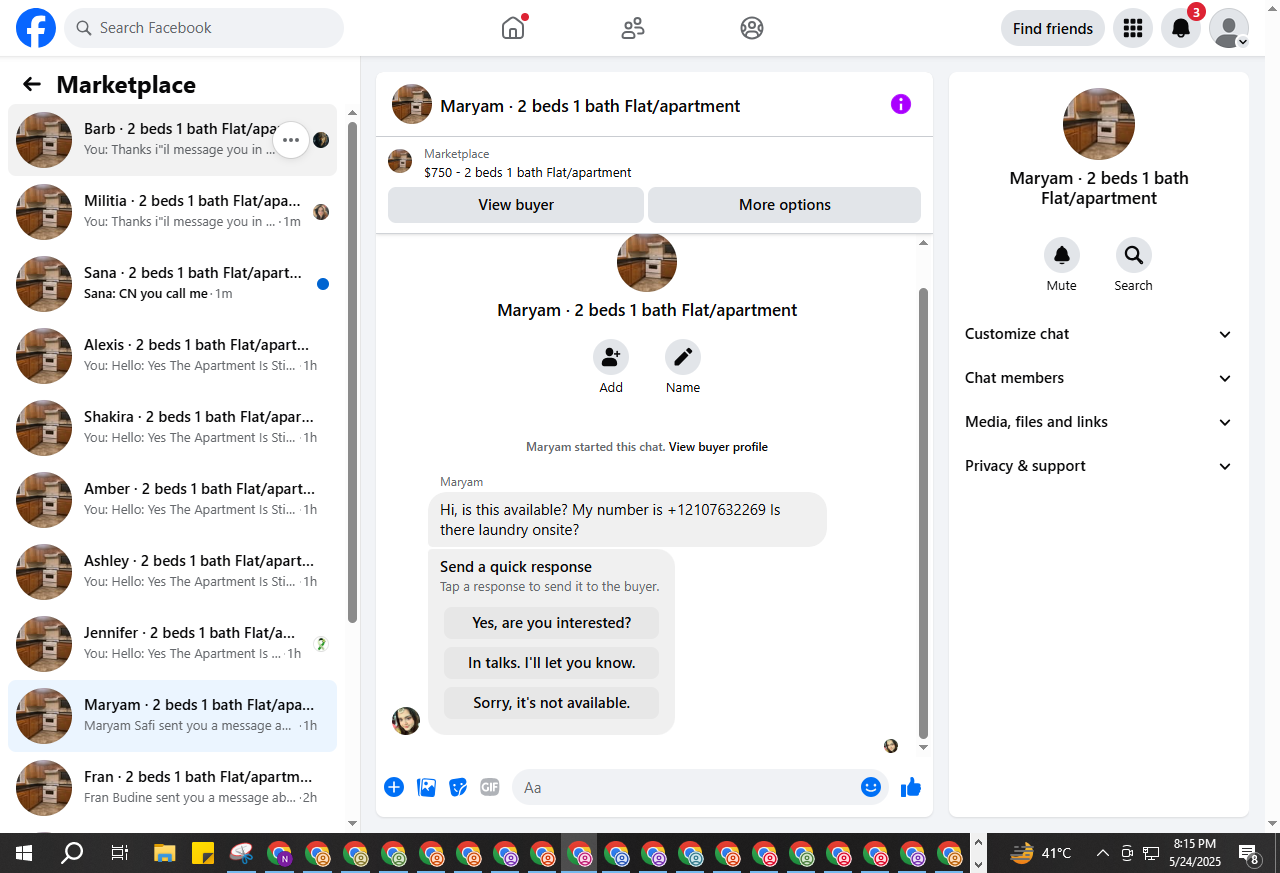Open the three-dot options on Barb's conversation

[291, 140]
